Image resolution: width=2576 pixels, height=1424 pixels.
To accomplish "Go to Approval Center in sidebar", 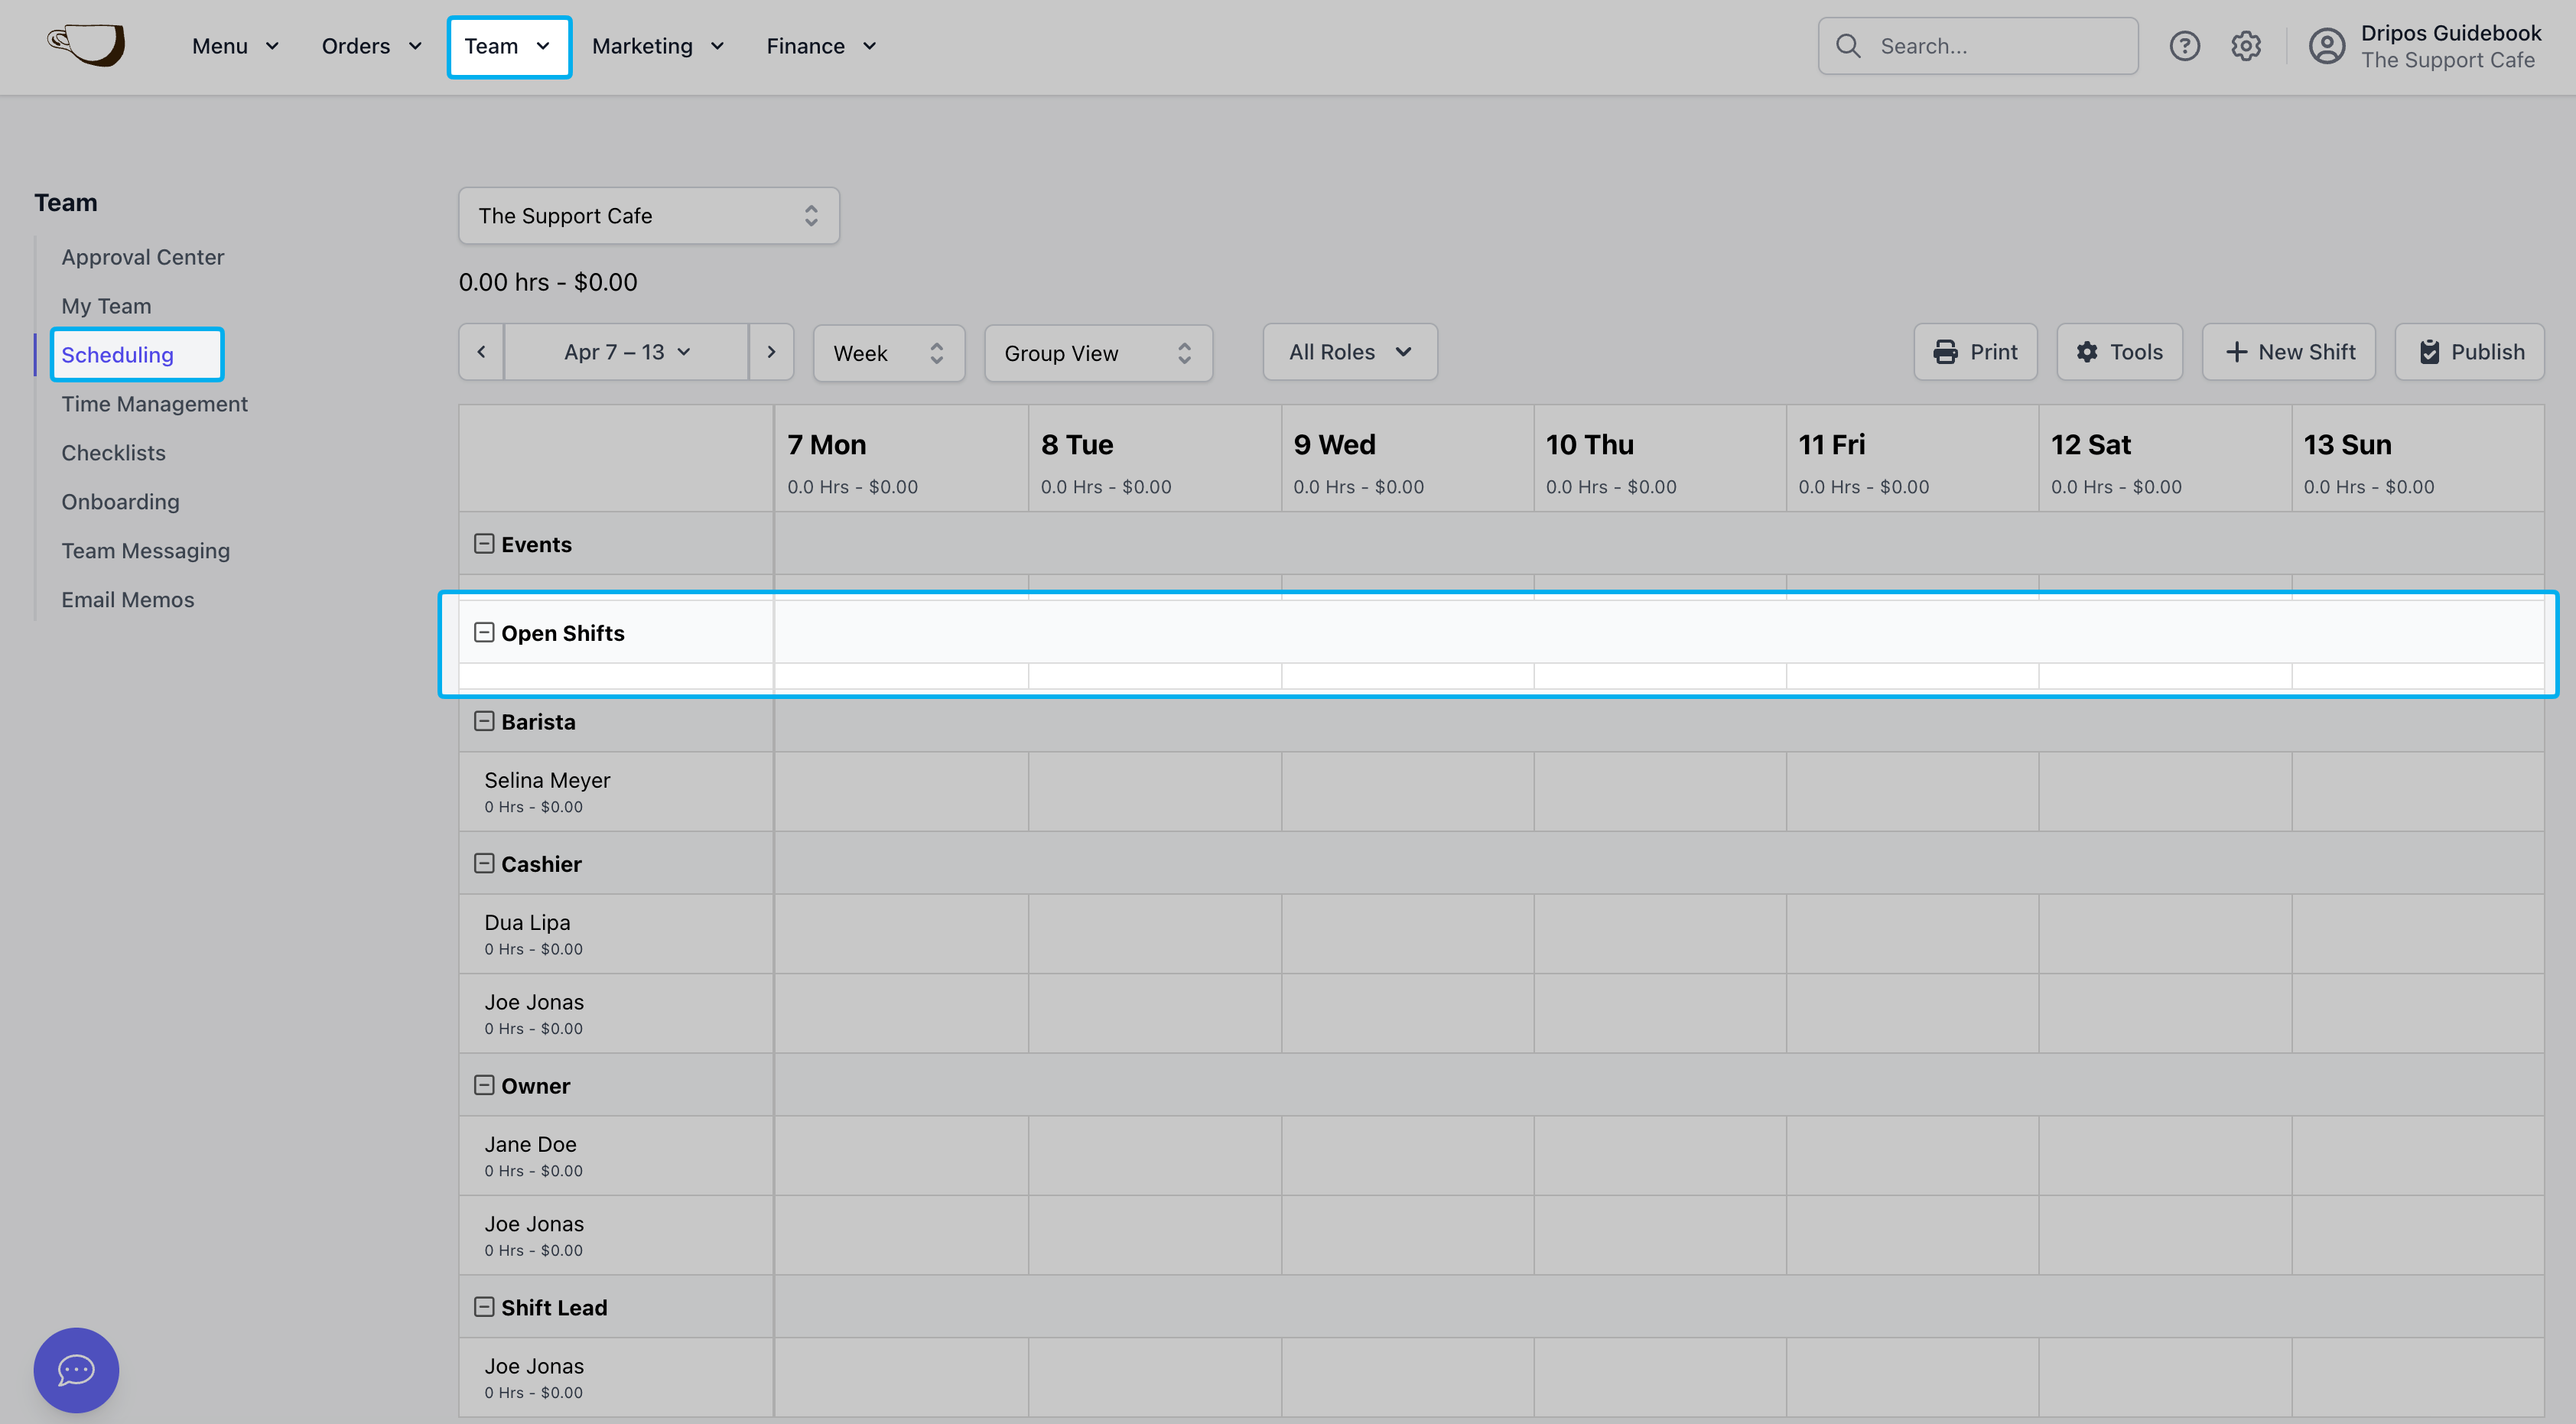I will click(143, 257).
